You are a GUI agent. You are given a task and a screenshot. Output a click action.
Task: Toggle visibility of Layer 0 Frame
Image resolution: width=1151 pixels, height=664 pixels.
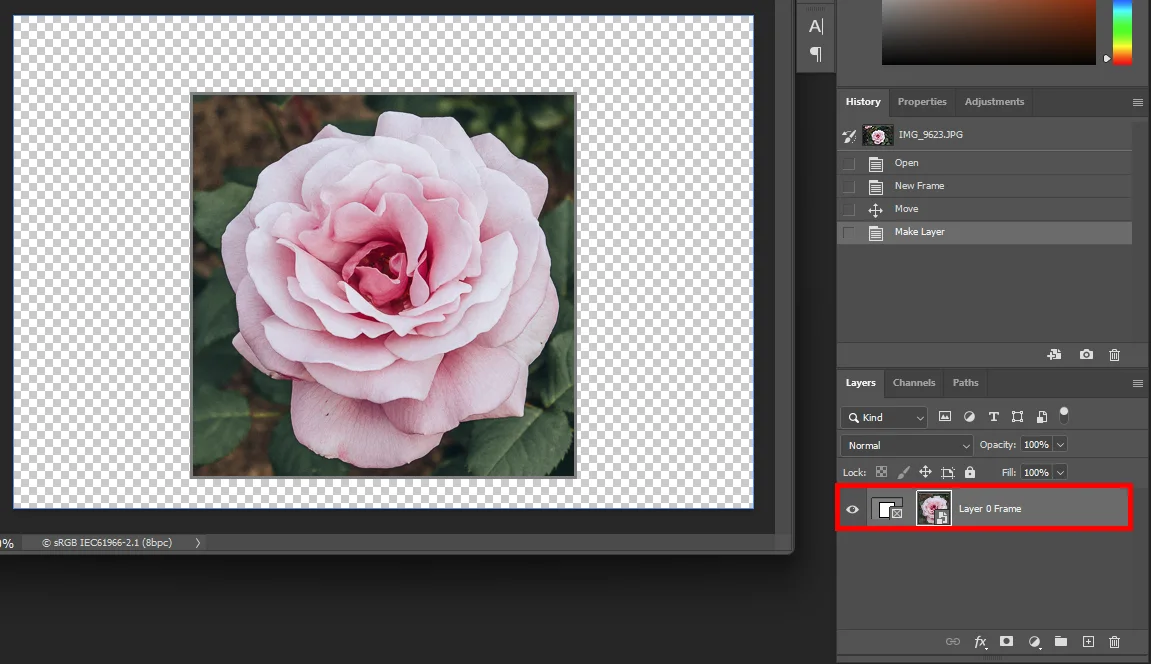pos(852,509)
